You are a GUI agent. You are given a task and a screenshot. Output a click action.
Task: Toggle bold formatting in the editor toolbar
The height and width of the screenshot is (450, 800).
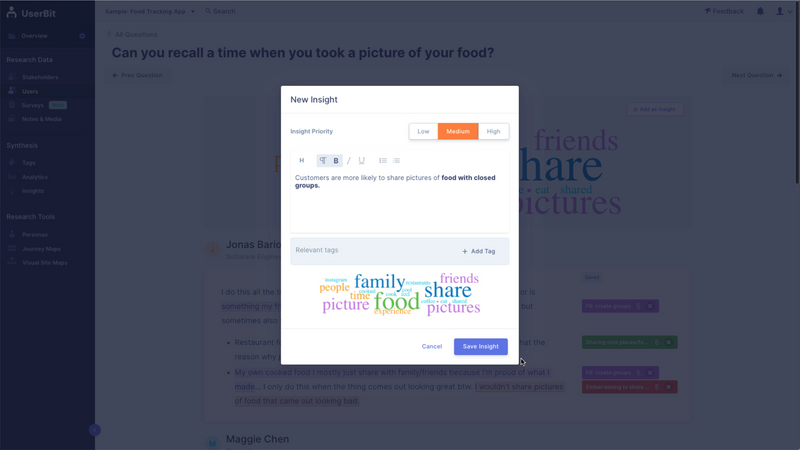pos(336,161)
